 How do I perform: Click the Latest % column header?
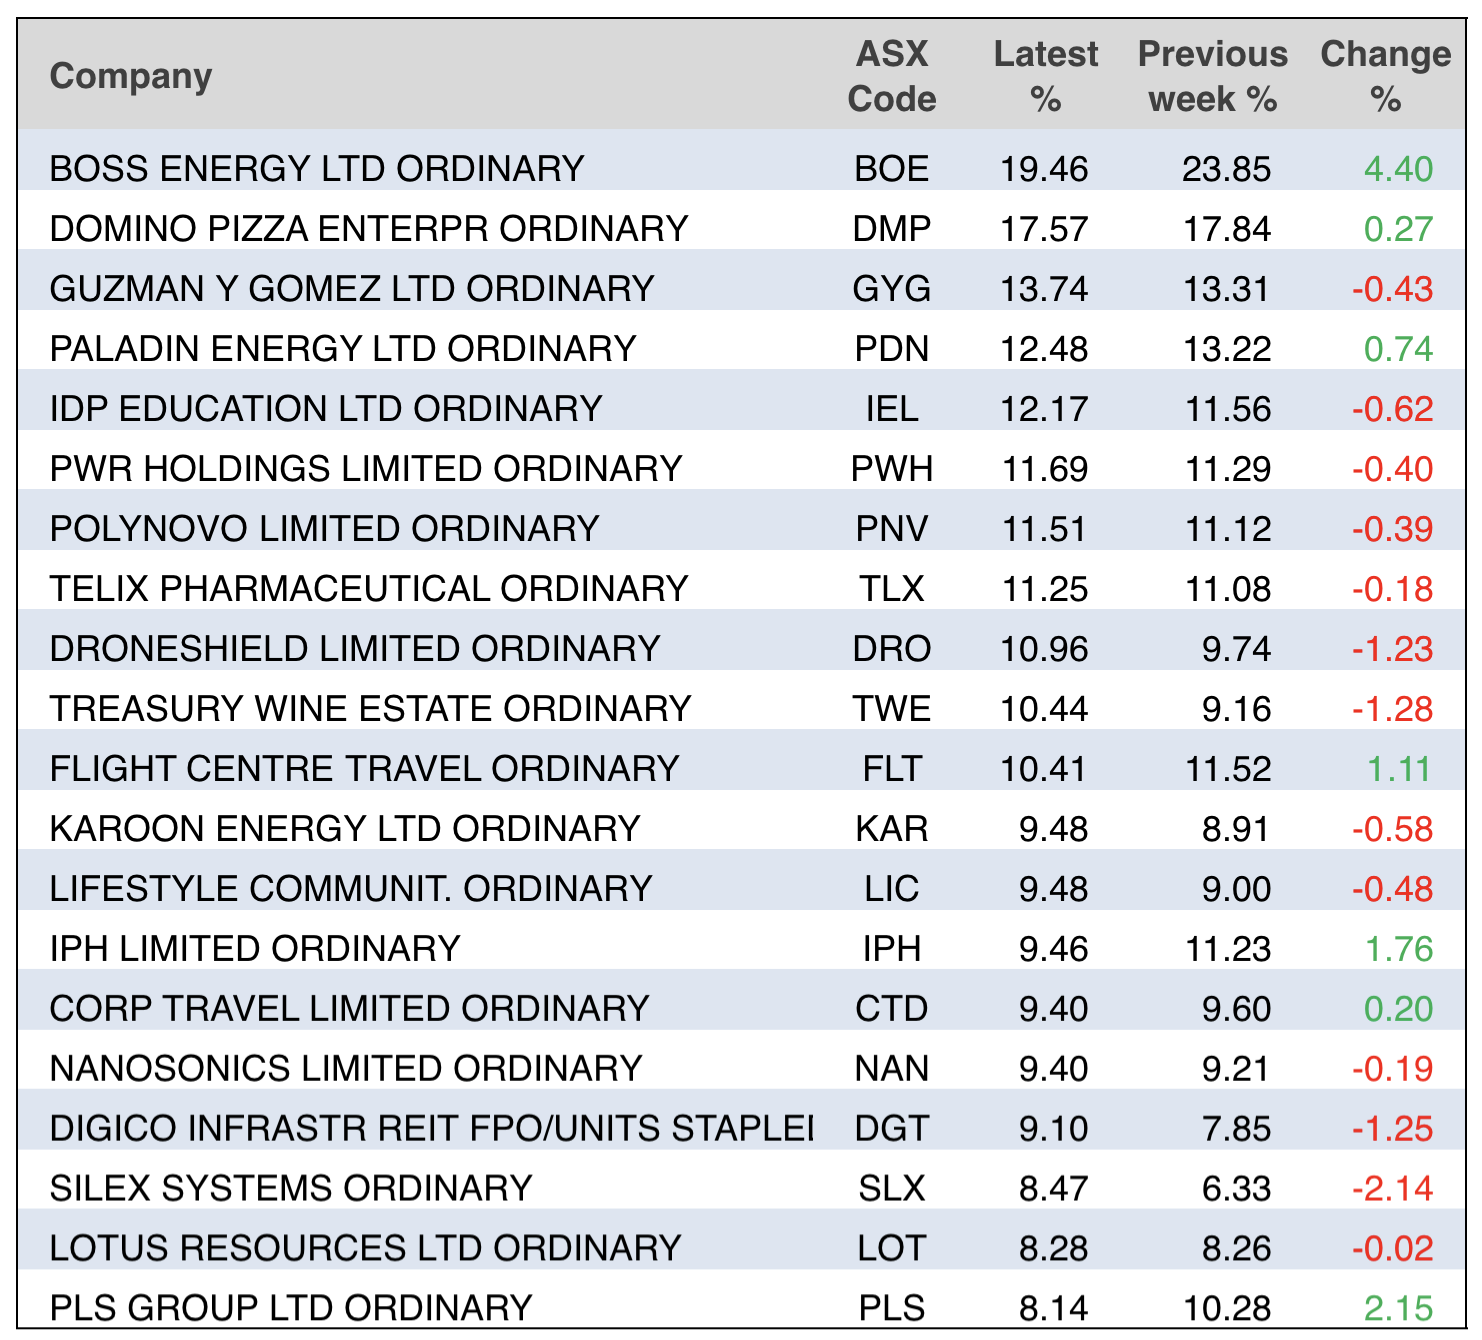1045,77
